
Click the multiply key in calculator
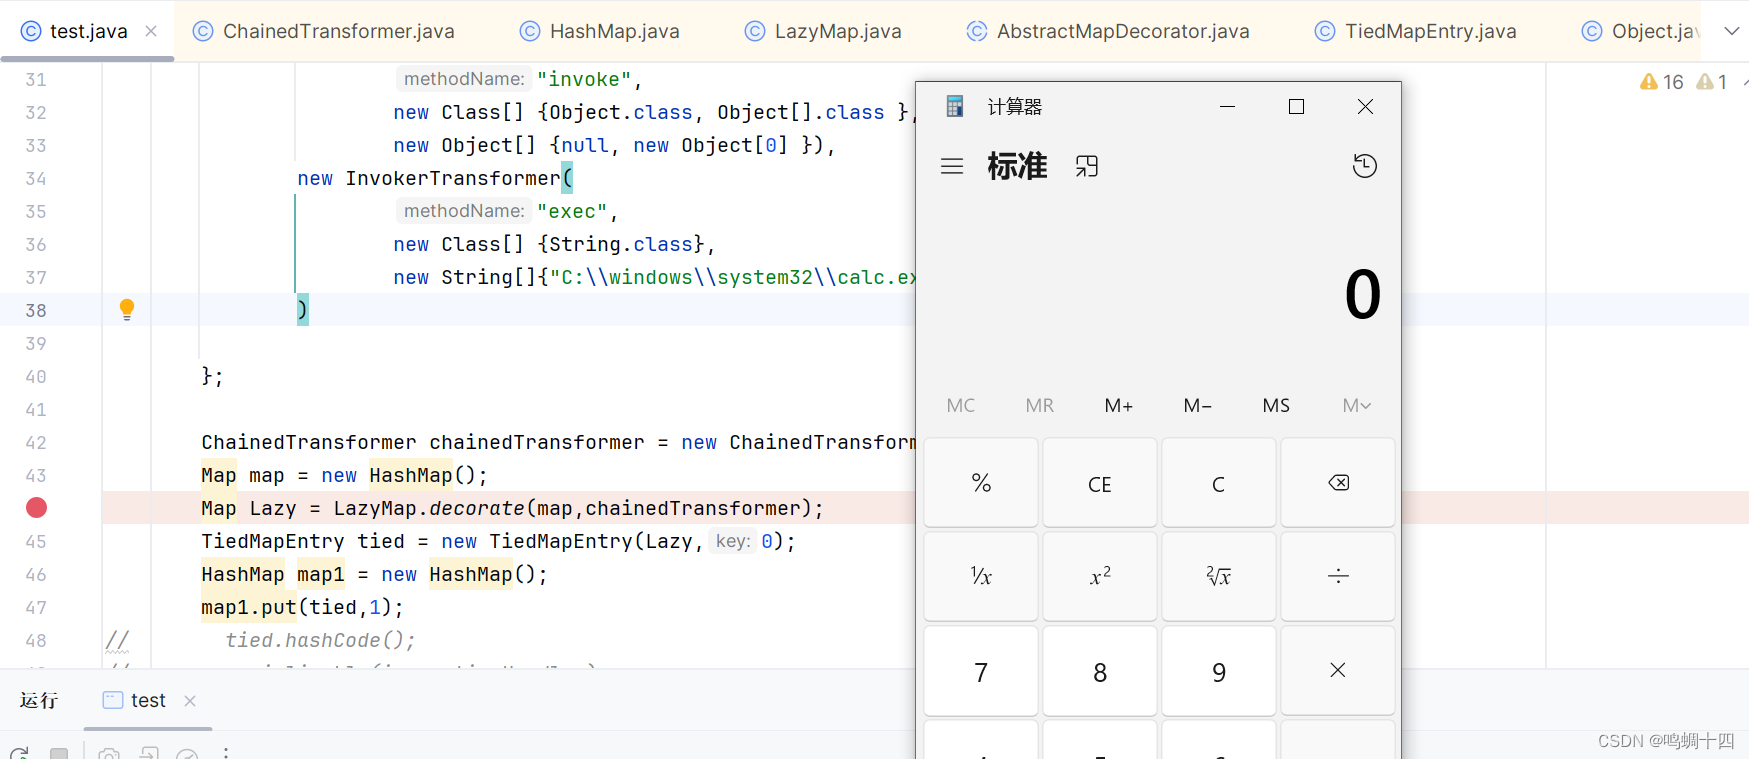point(1338,670)
